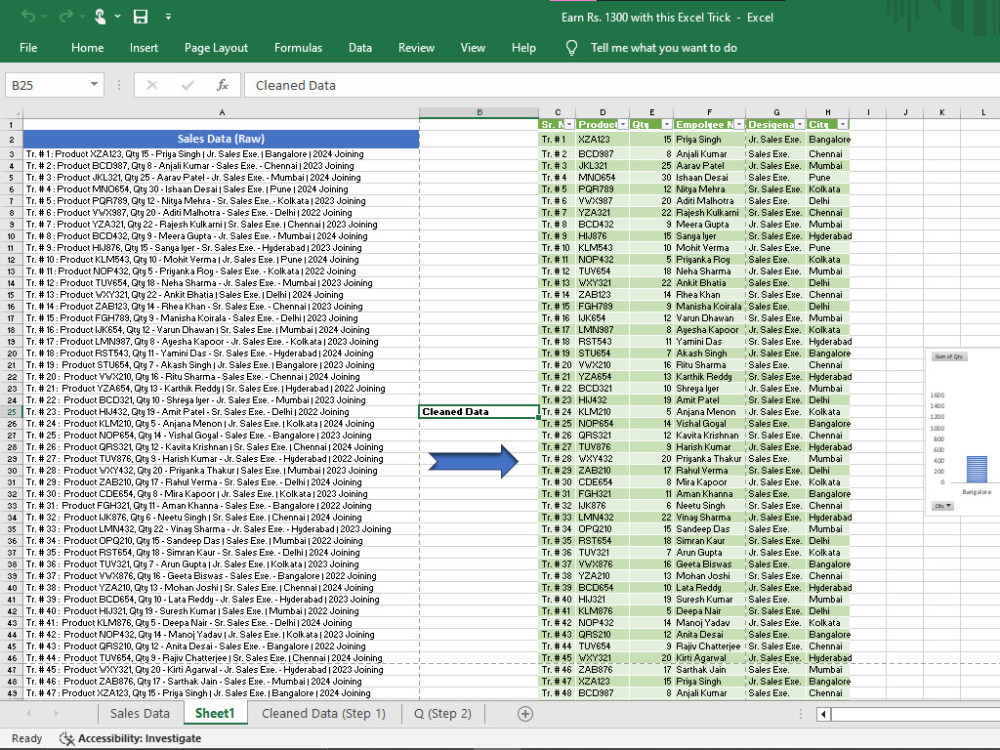Click the formula bar Cancel X icon
The height and width of the screenshot is (750, 1000).
pos(152,85)
